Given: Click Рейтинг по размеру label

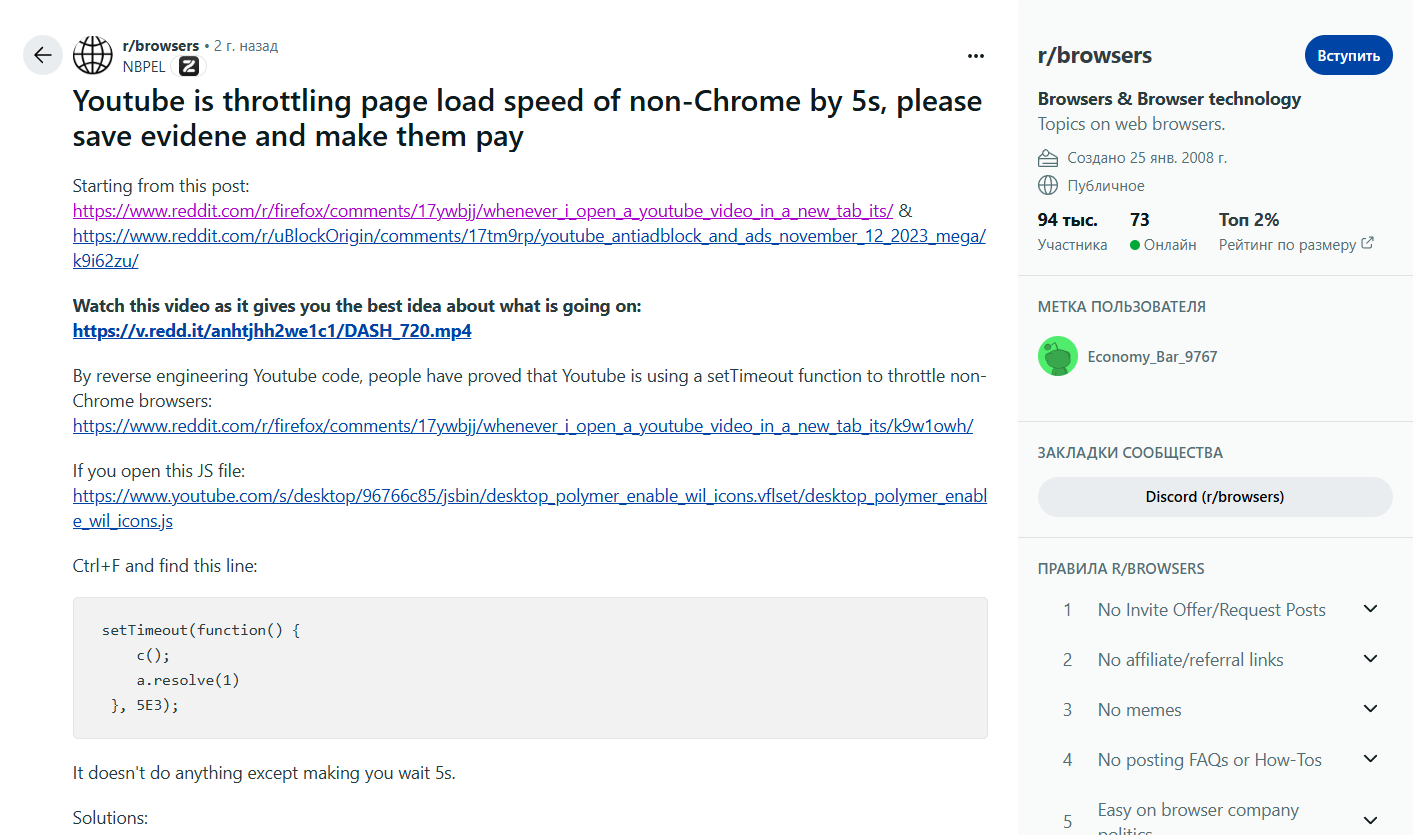Looking at the screenshot, I should click(x=1288, y=244).
